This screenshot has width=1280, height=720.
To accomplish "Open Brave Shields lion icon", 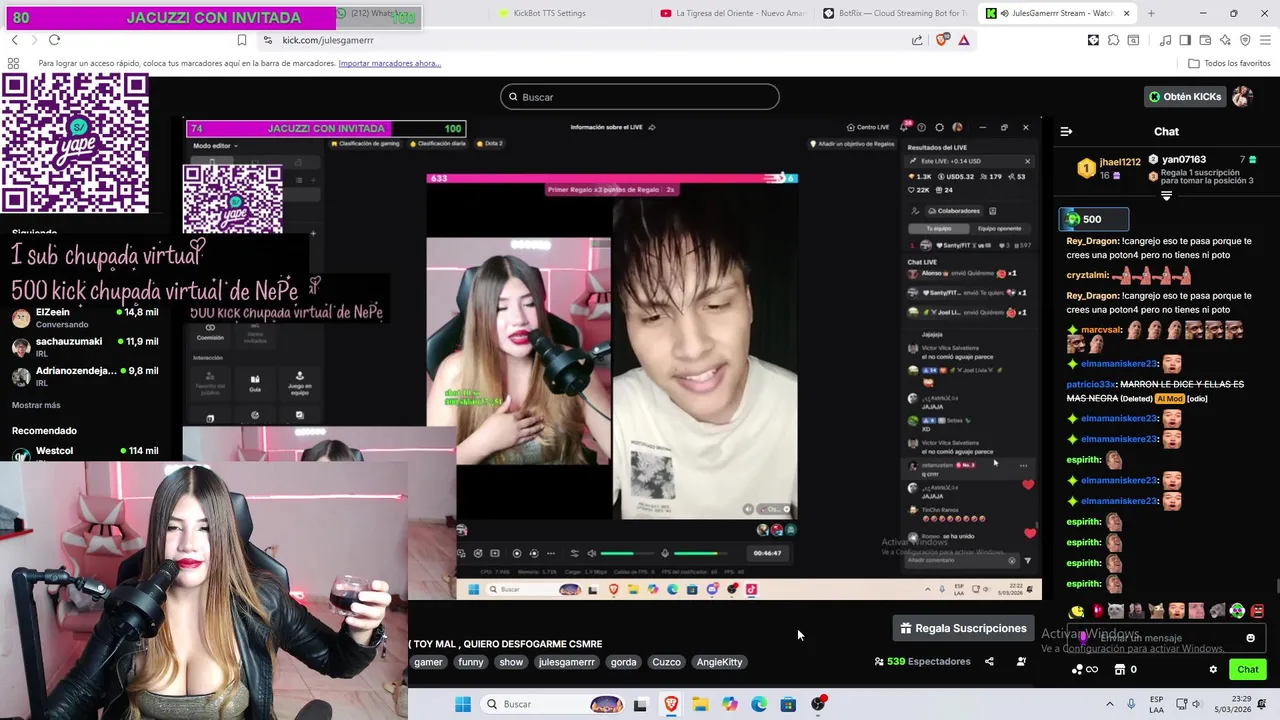I will coord(942,40).
